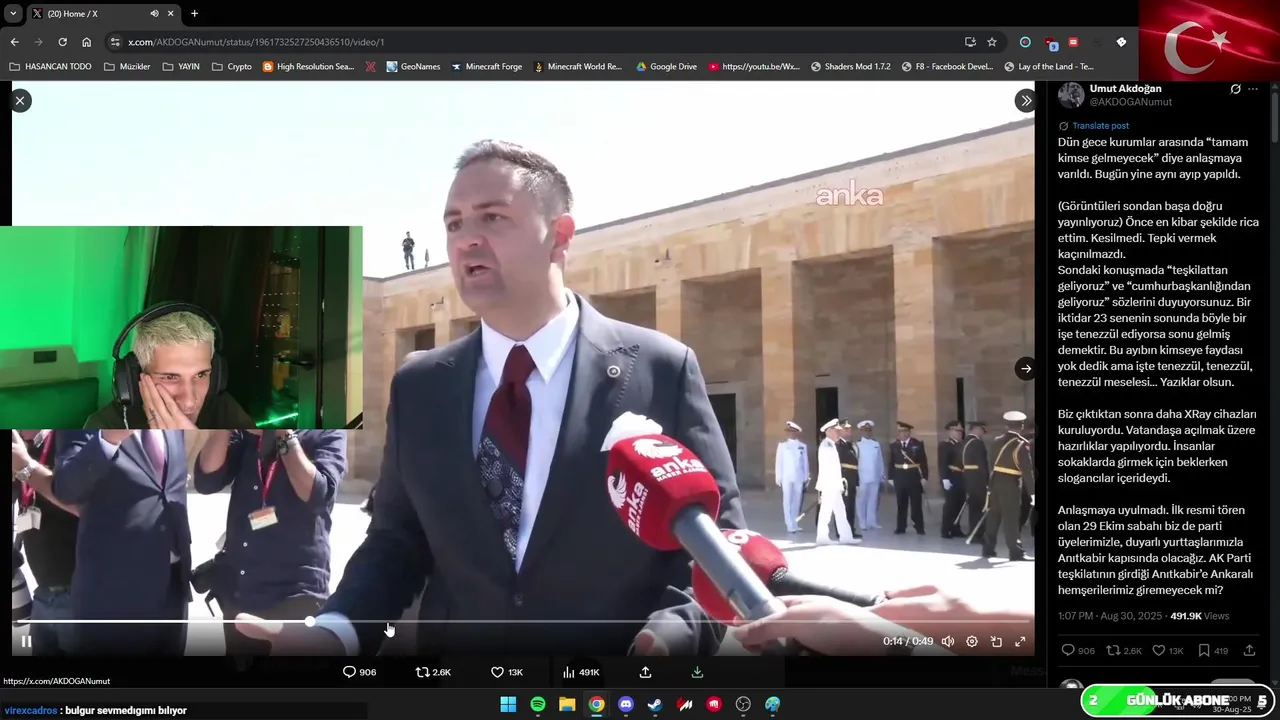Open the browser home page
The height and width of the screenshot is (720, 1280).
point(86,42)
